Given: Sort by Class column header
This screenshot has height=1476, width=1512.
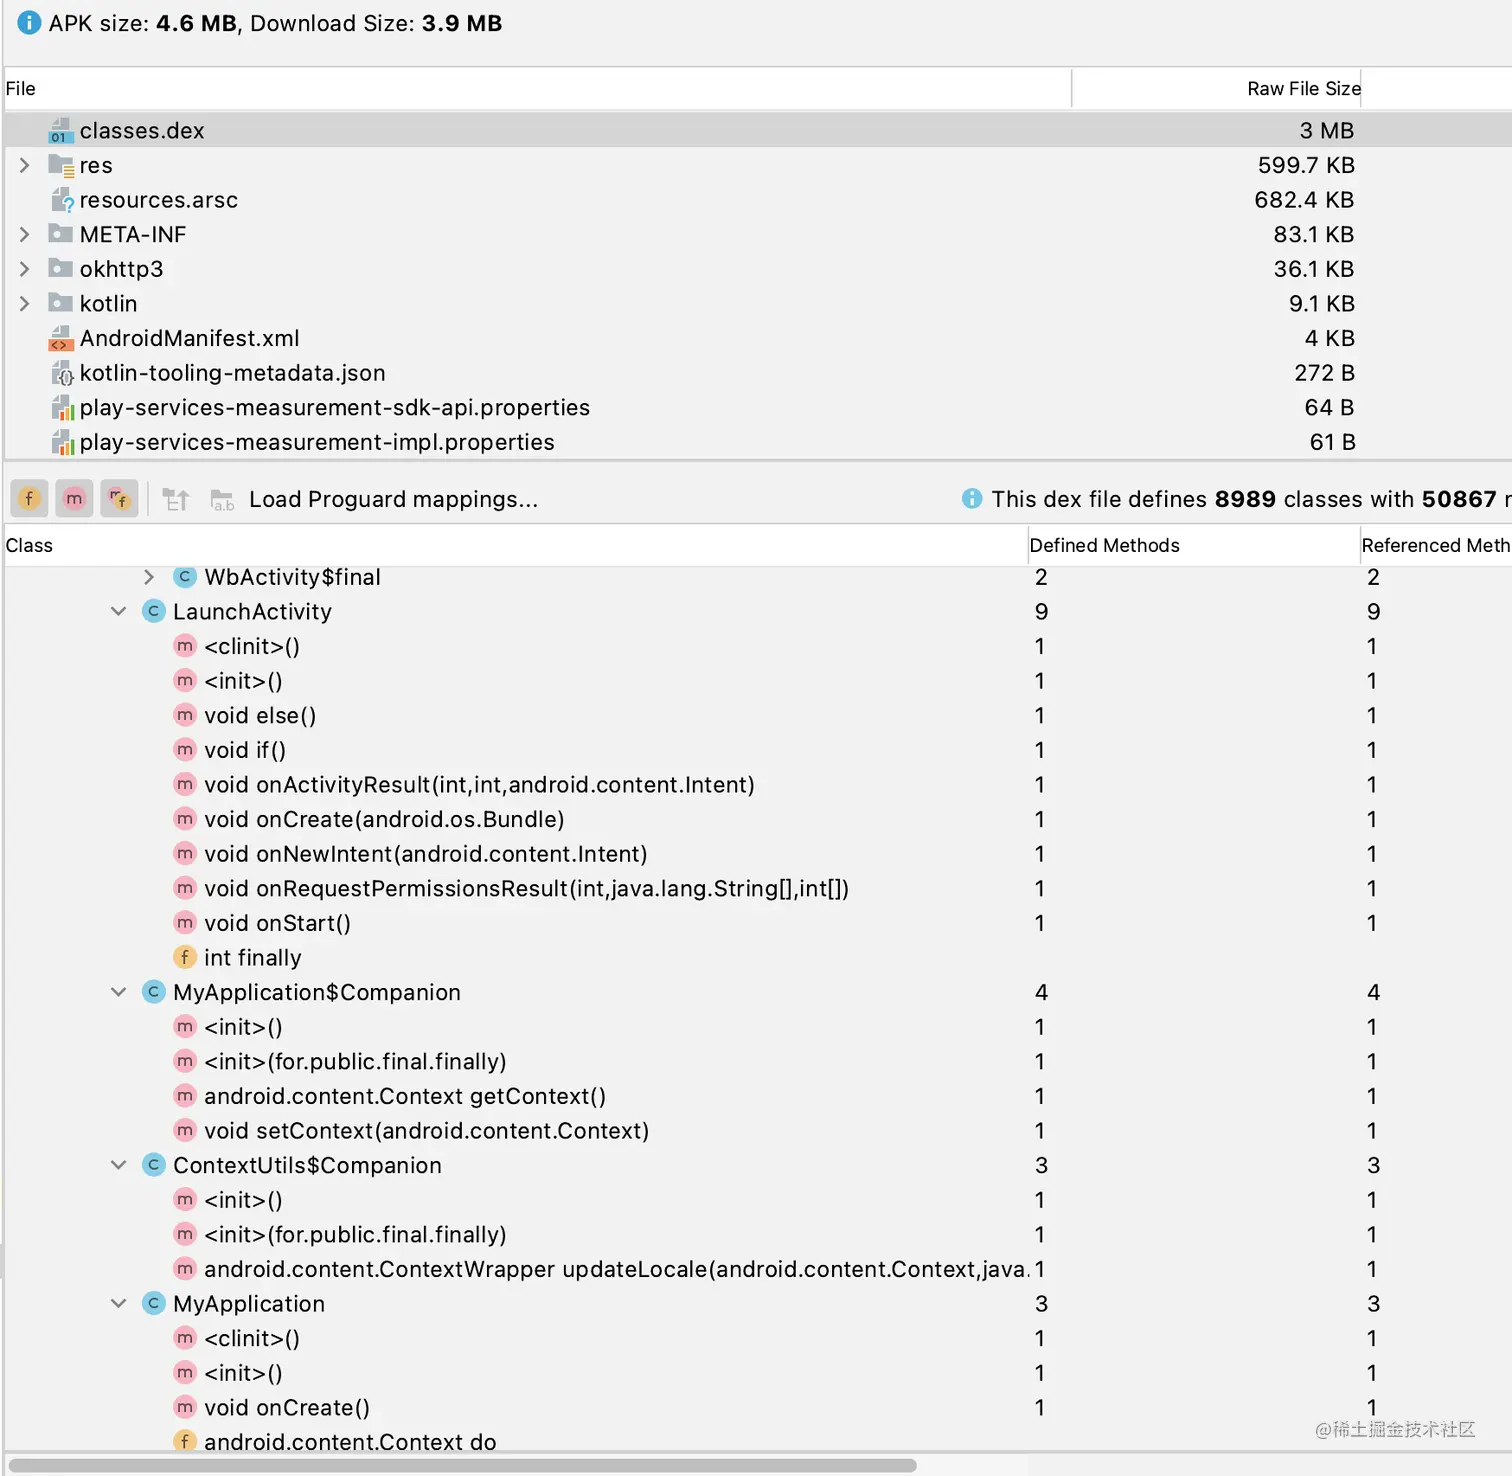Looking at the screenshot, I should click(x=515, y=545).
